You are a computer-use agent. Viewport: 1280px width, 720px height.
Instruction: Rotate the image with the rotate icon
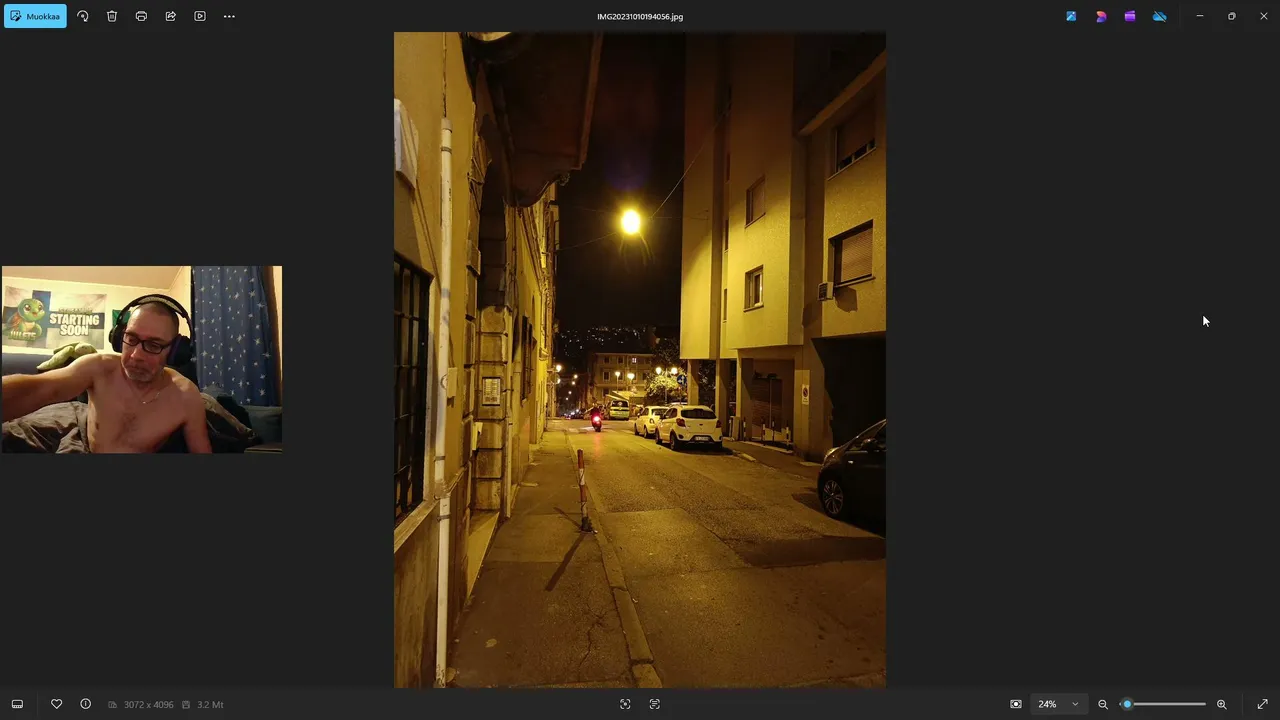pos(83,16)
